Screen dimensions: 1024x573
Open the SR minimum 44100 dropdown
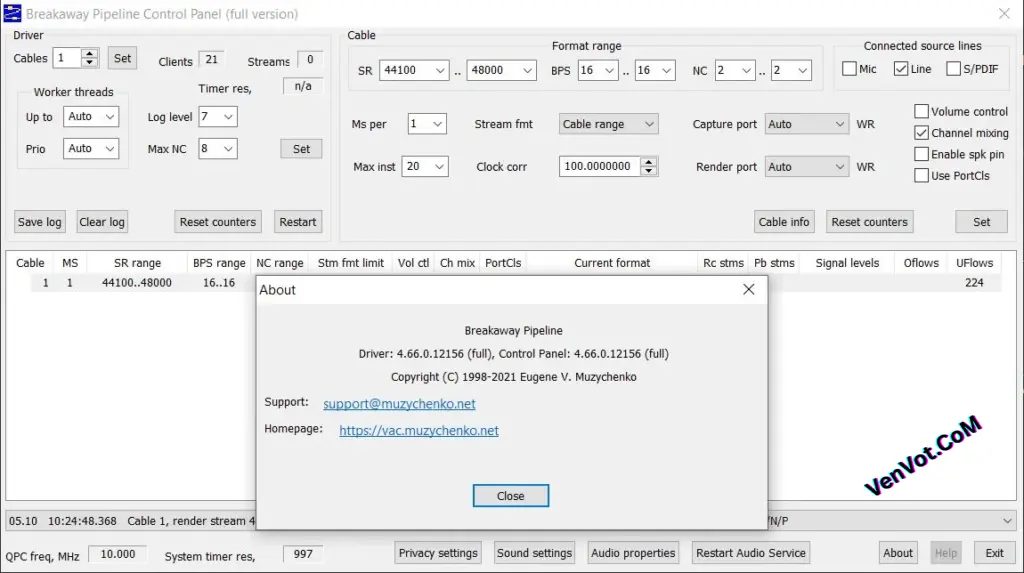tap(414, 71)
